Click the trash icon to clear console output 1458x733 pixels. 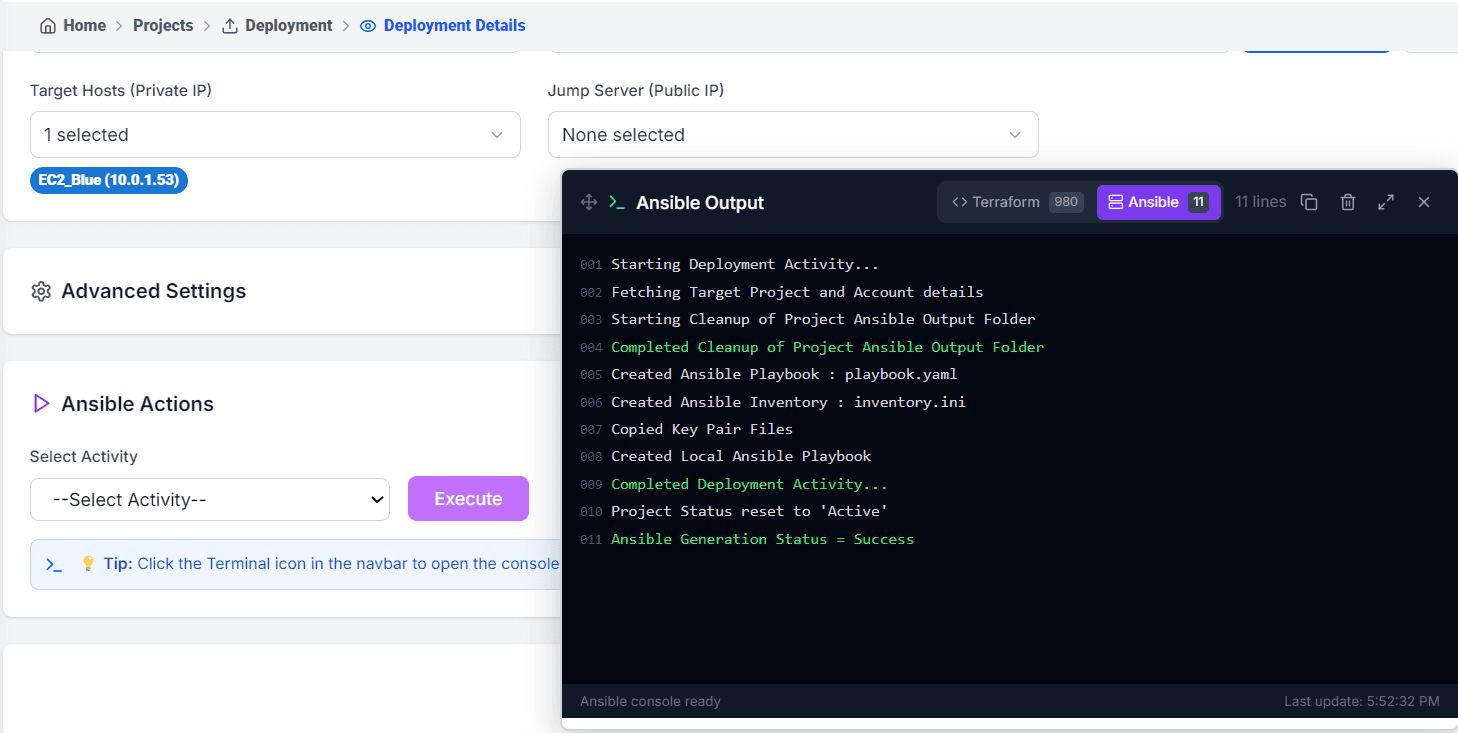point(1348,201)
